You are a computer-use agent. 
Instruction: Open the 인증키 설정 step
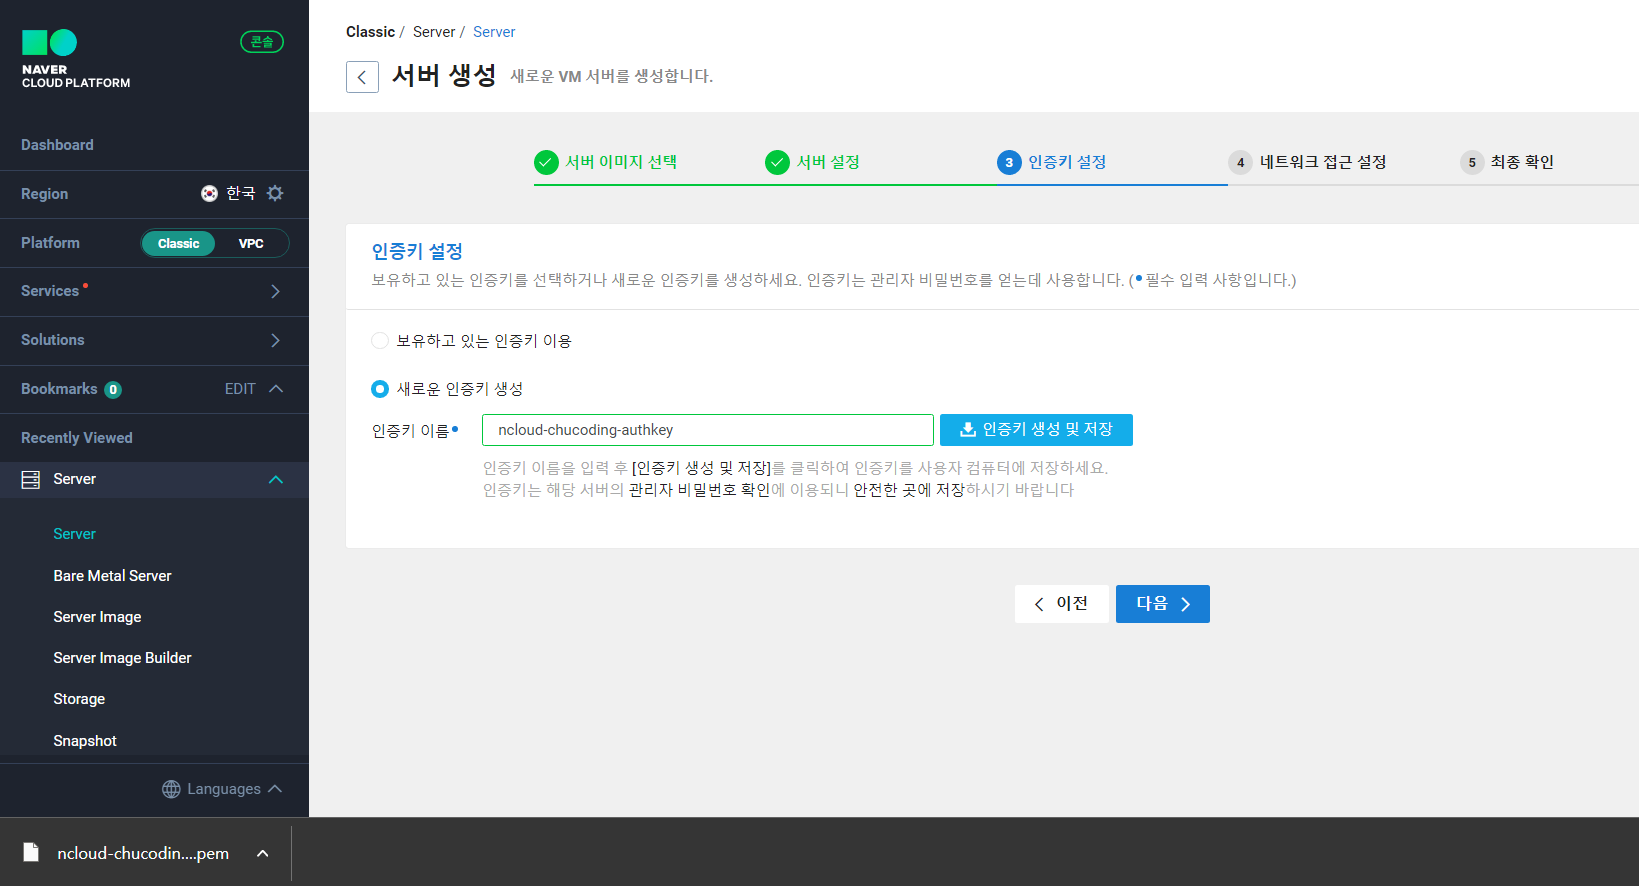pyautogui.click(x=1052, y=162)
